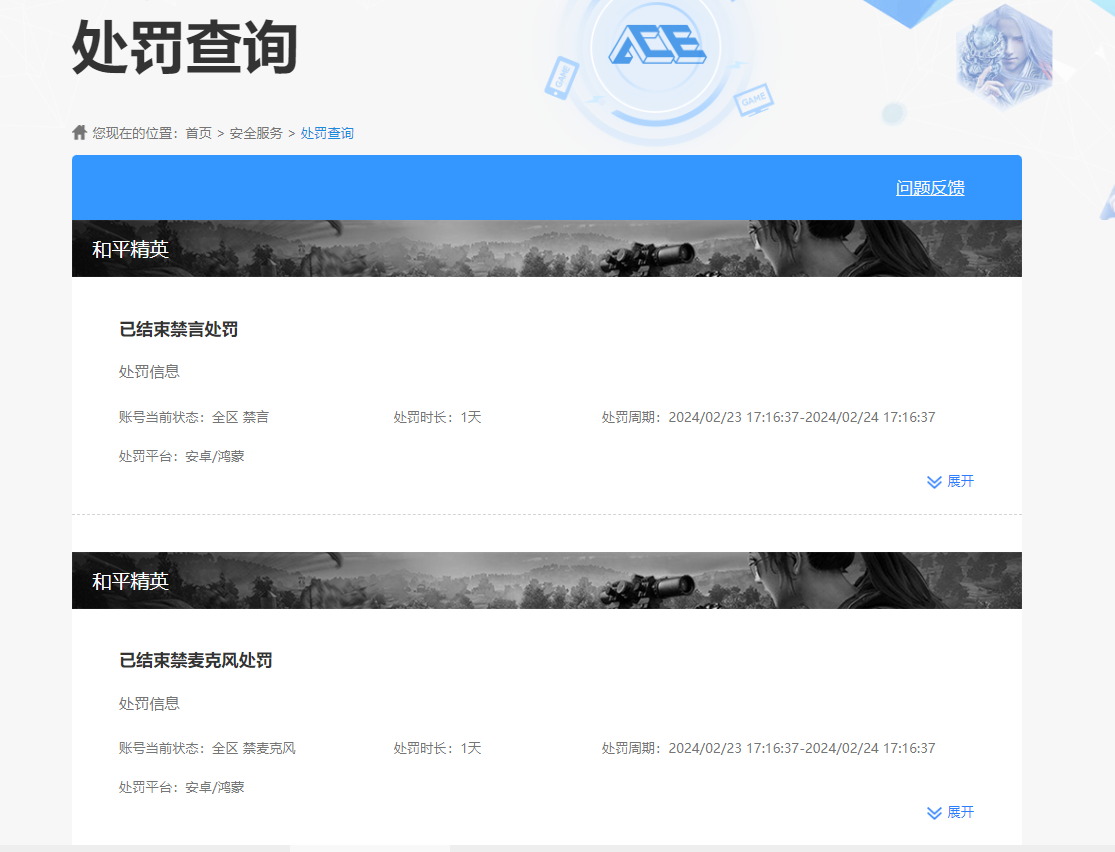The image size is (1115, 852).
Task: Click 账号当前状态: 全区 禁言 text
Action: click(193, 417)
